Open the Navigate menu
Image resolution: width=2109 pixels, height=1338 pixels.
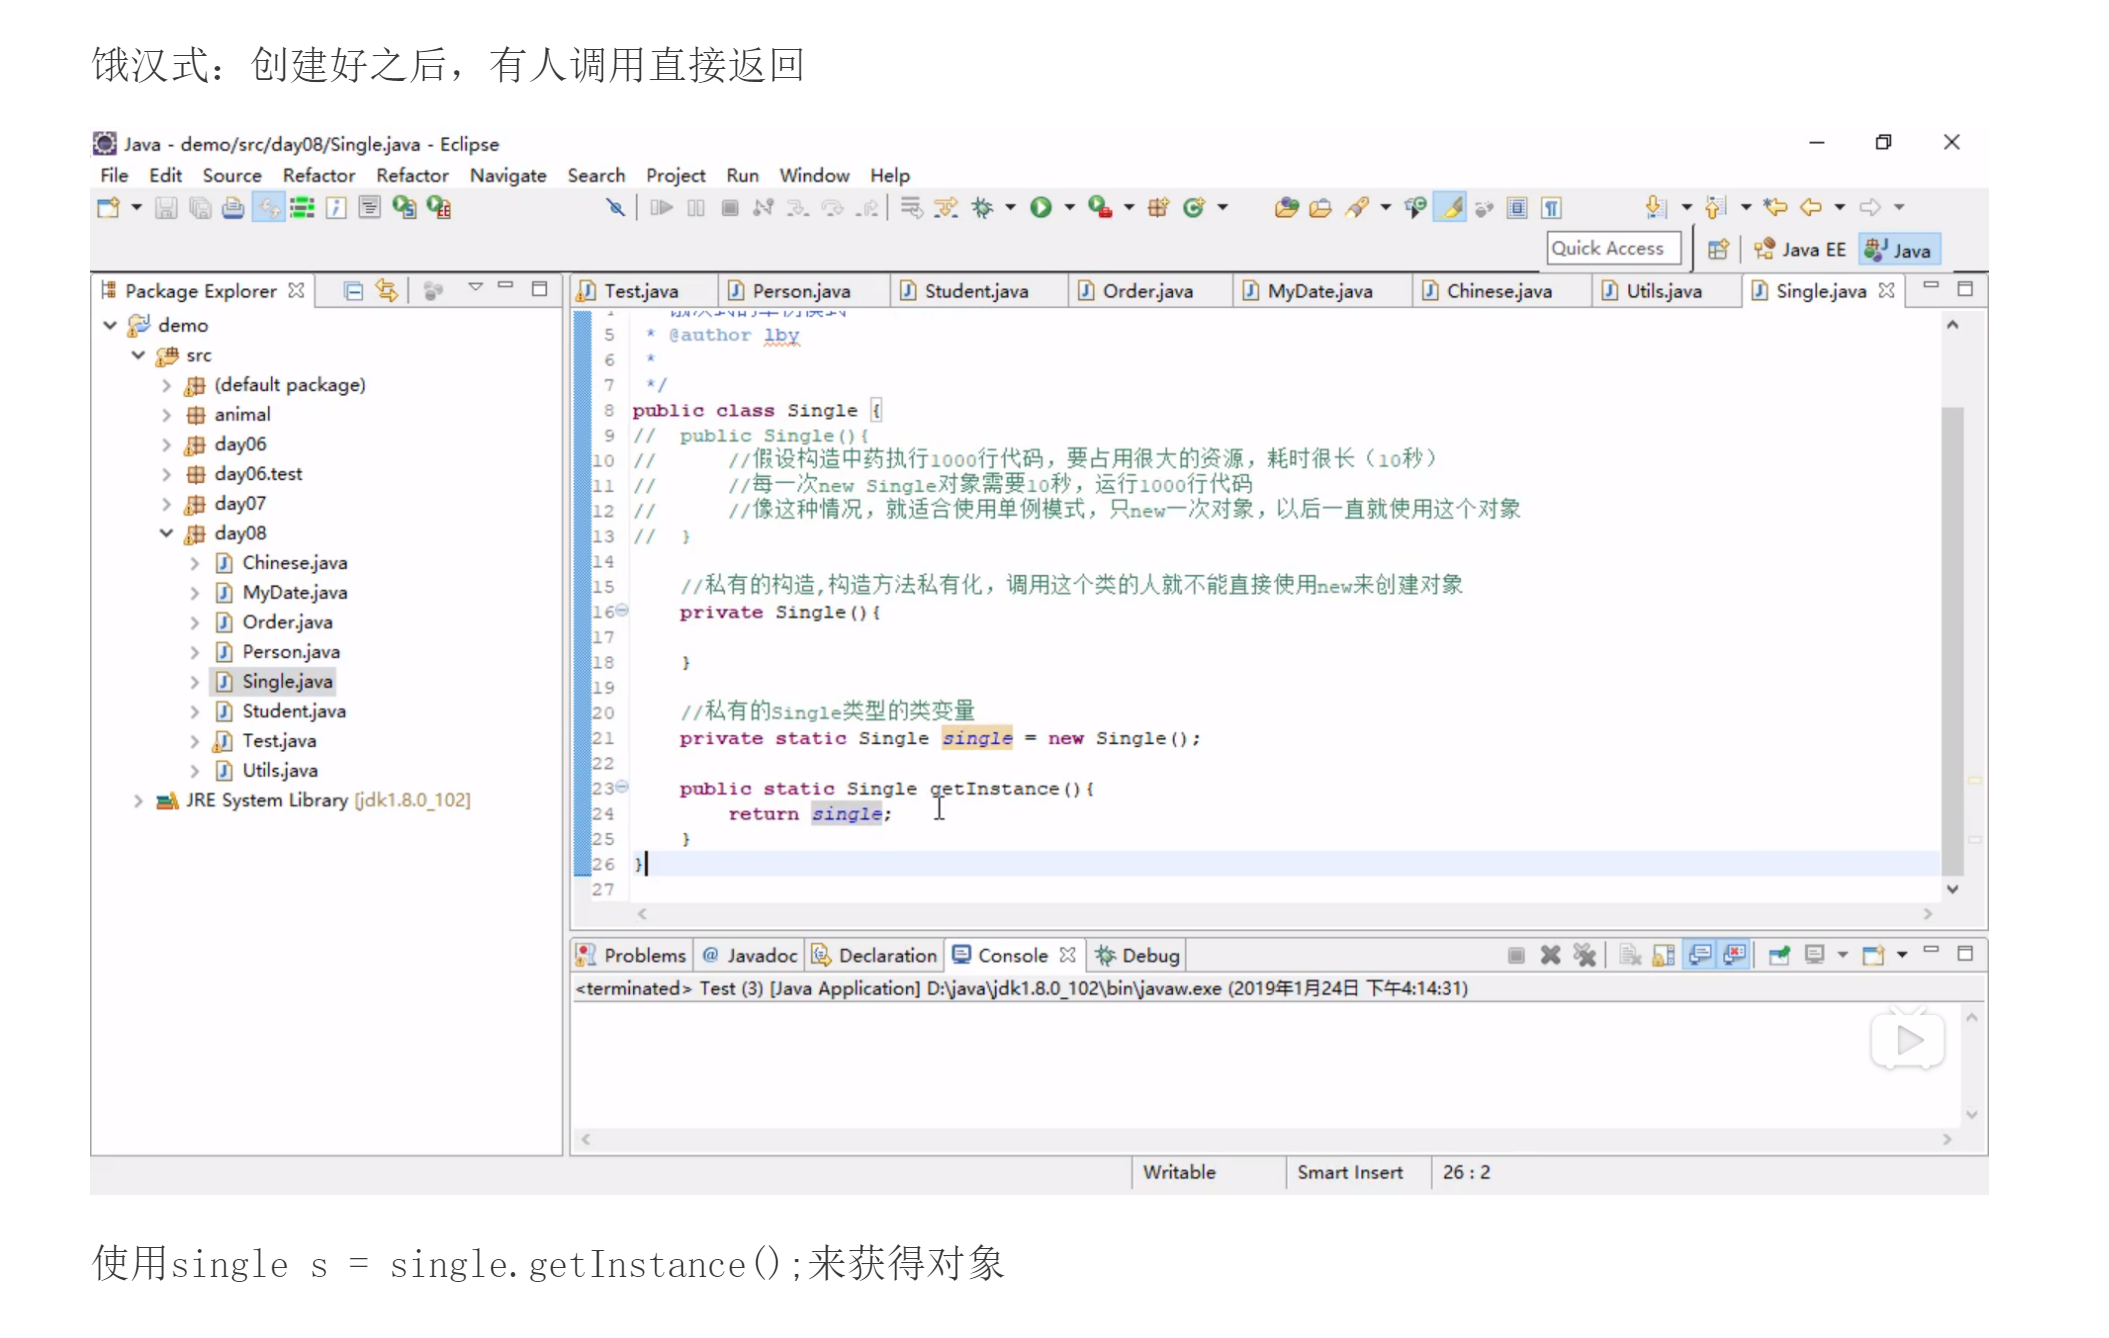tap(507, 175)
